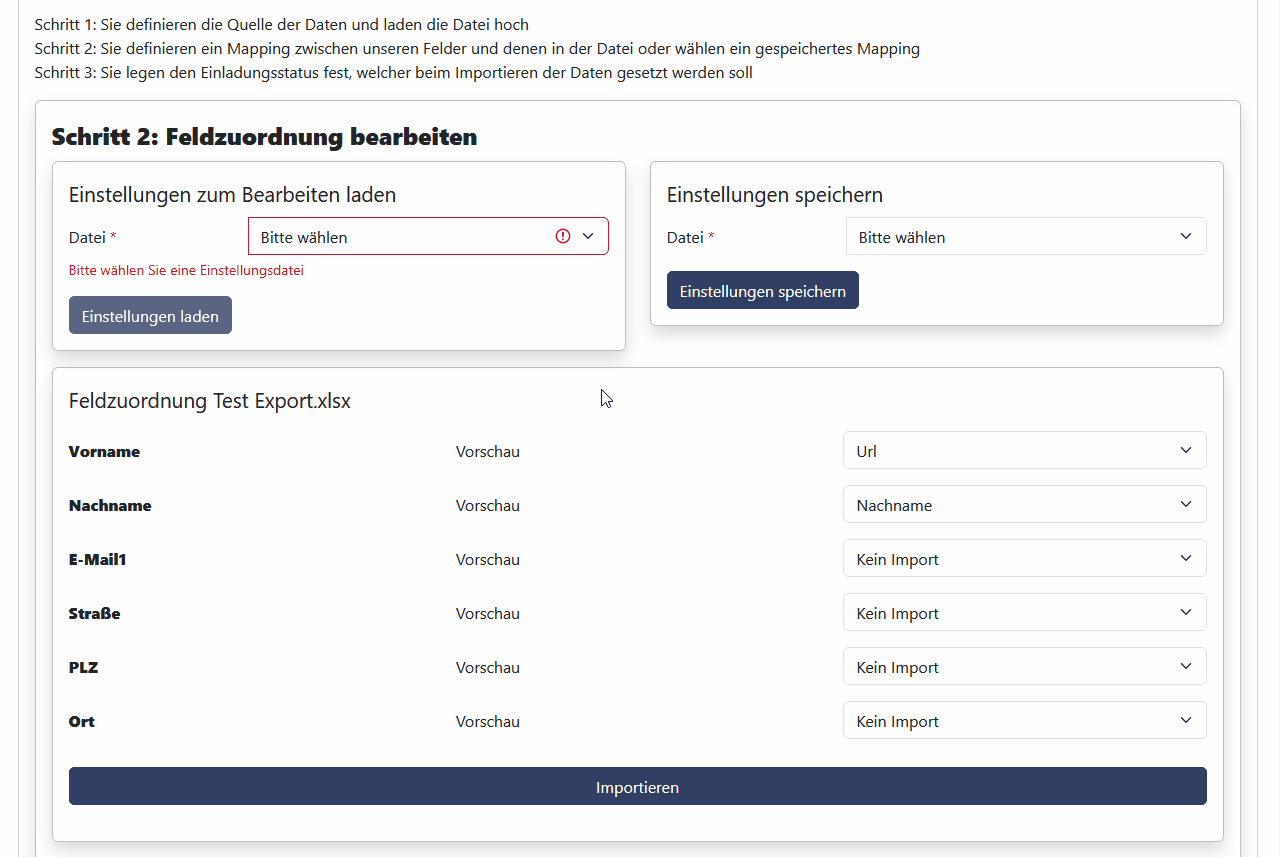Screen dimensions: 1280x857
Task: Click the chevron arrow of the Vorname dropdown
Action: pyautogui.click(x=1186, y=451)
